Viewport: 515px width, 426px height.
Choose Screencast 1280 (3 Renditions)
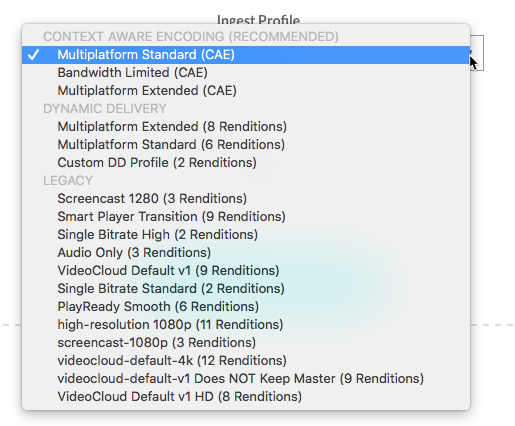[x=246, y=199]
